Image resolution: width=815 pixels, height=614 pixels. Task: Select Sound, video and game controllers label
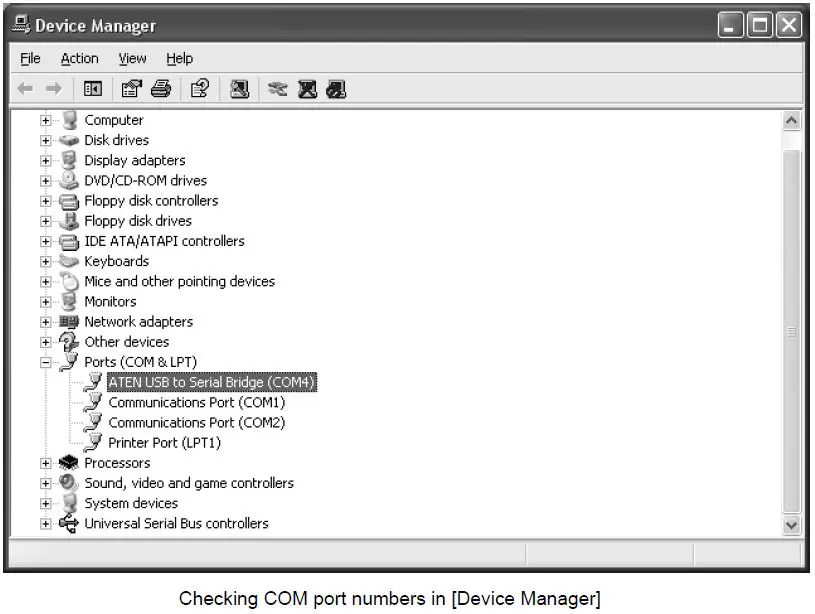pos(189,483)
